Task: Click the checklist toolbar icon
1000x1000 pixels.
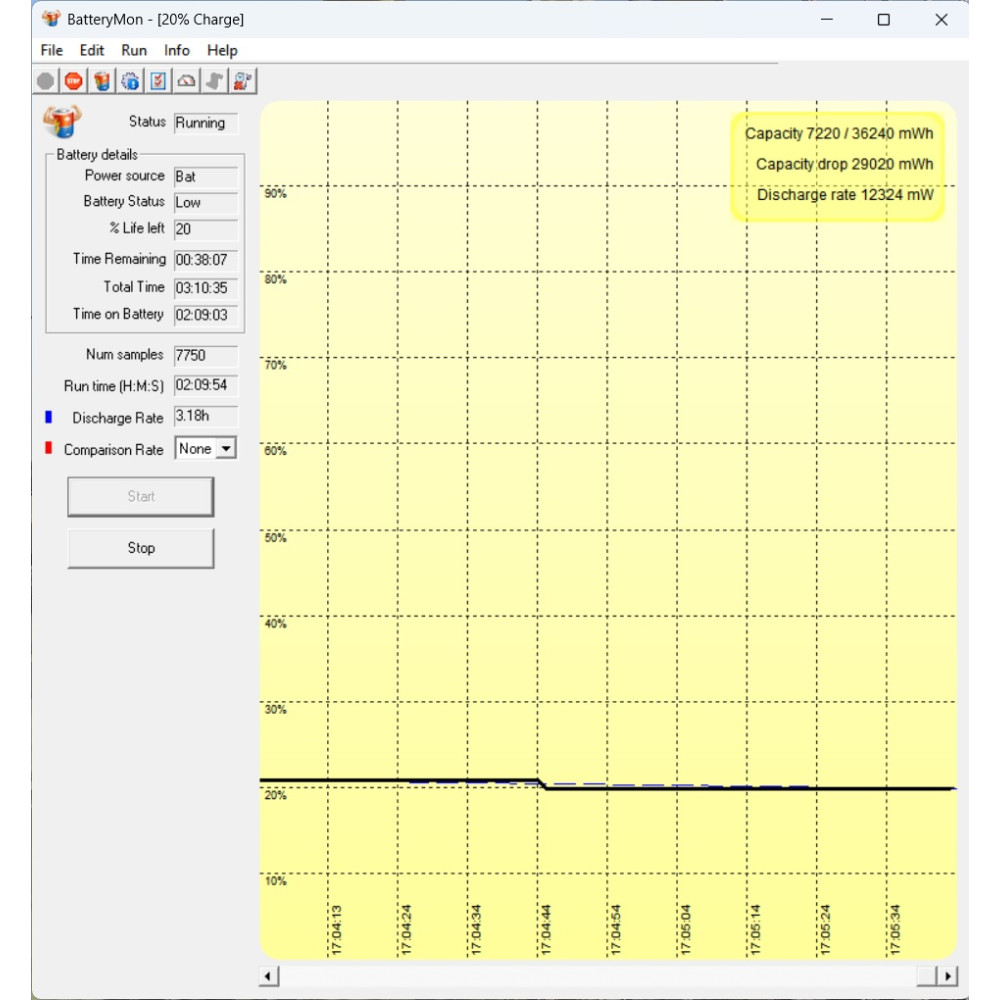Action: (x=158, y=81)
